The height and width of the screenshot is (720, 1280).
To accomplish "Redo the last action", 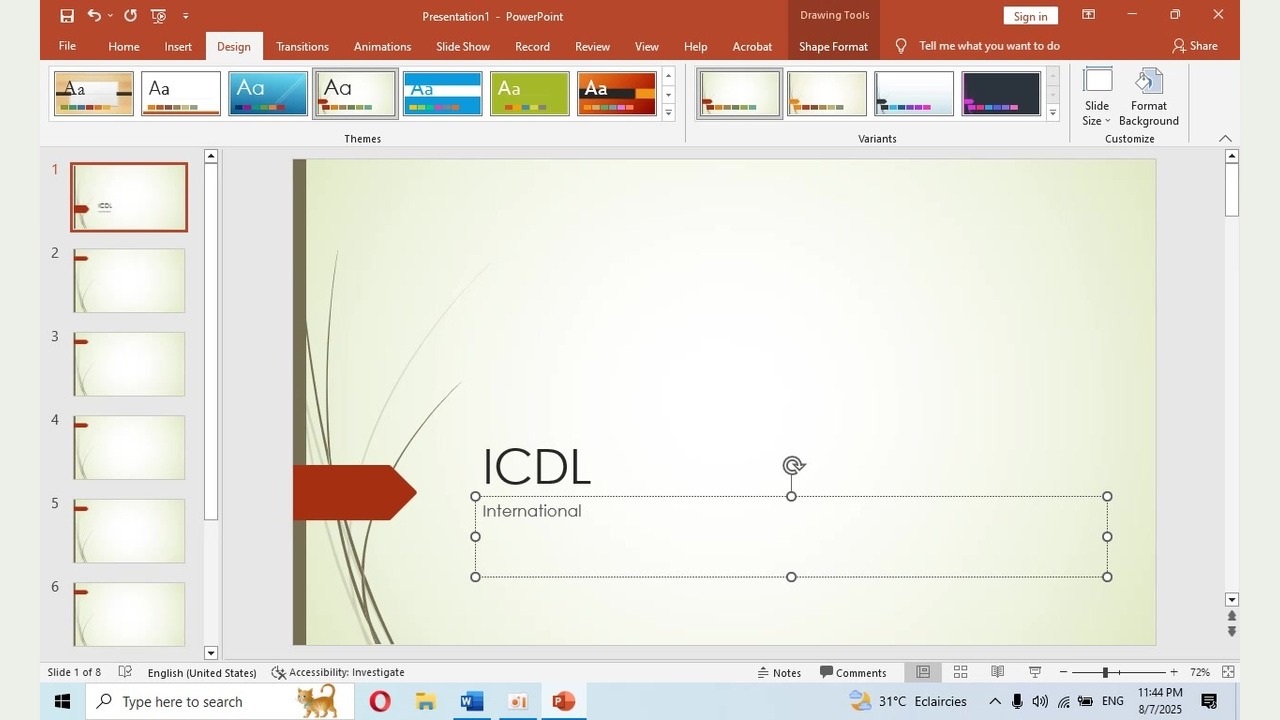I will (x=130, y=16).
